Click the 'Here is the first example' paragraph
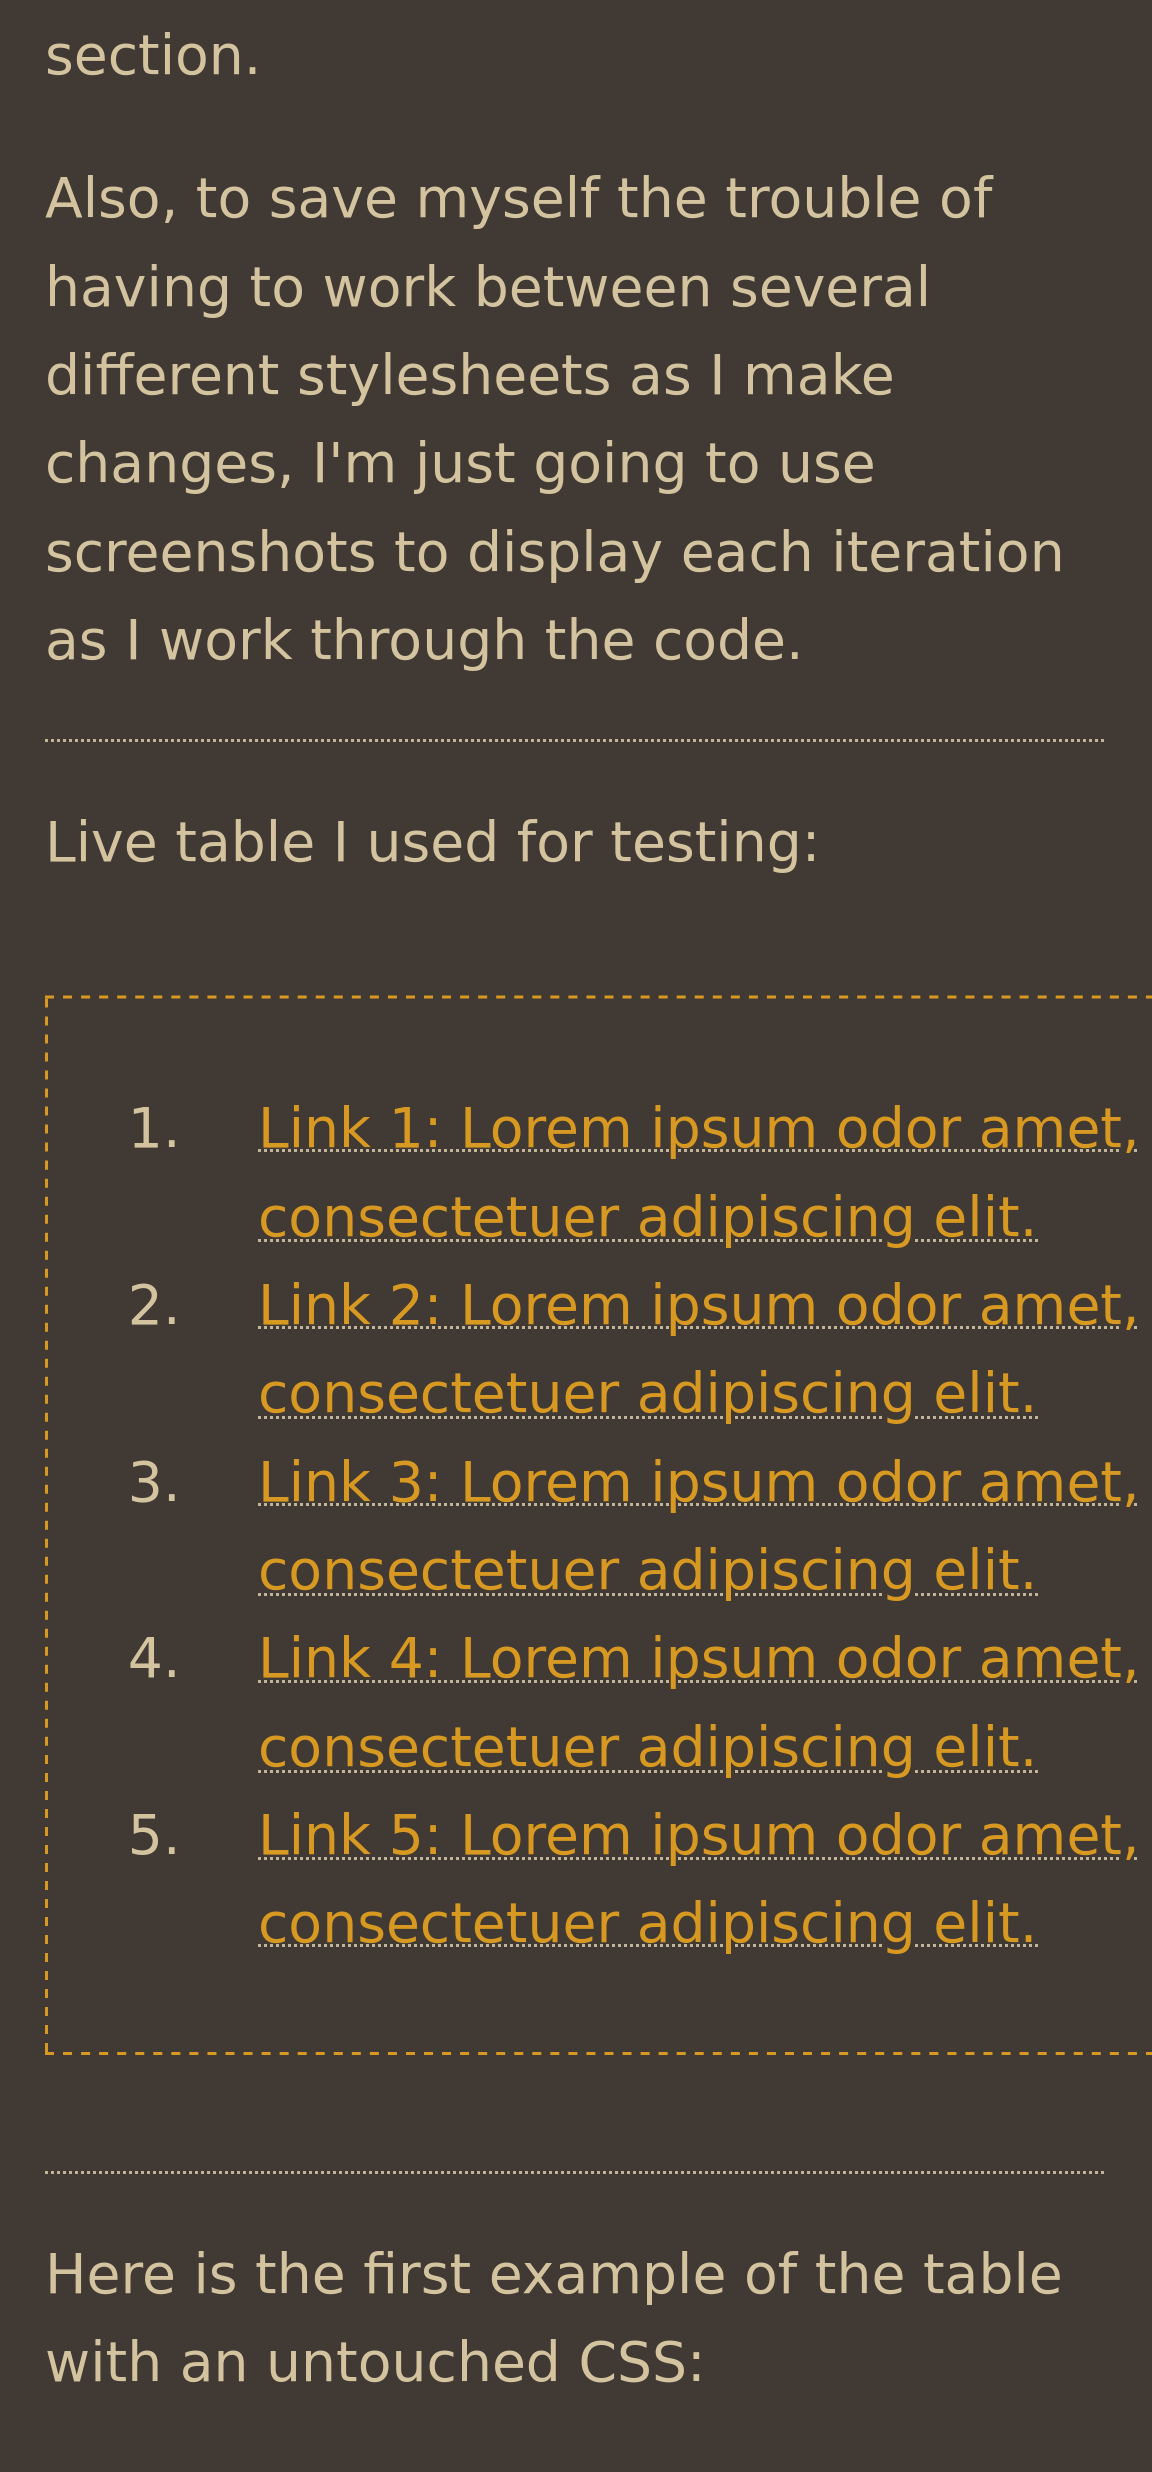Image resolution: width=1152 pixels, height=2472 pixels. [554, 2320]
